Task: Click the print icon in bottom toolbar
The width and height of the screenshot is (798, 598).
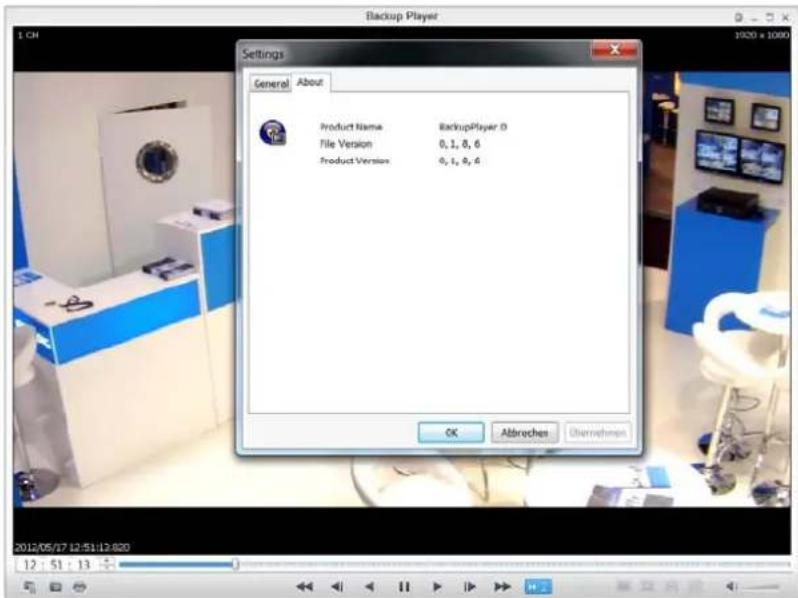Action: (79, 587)
